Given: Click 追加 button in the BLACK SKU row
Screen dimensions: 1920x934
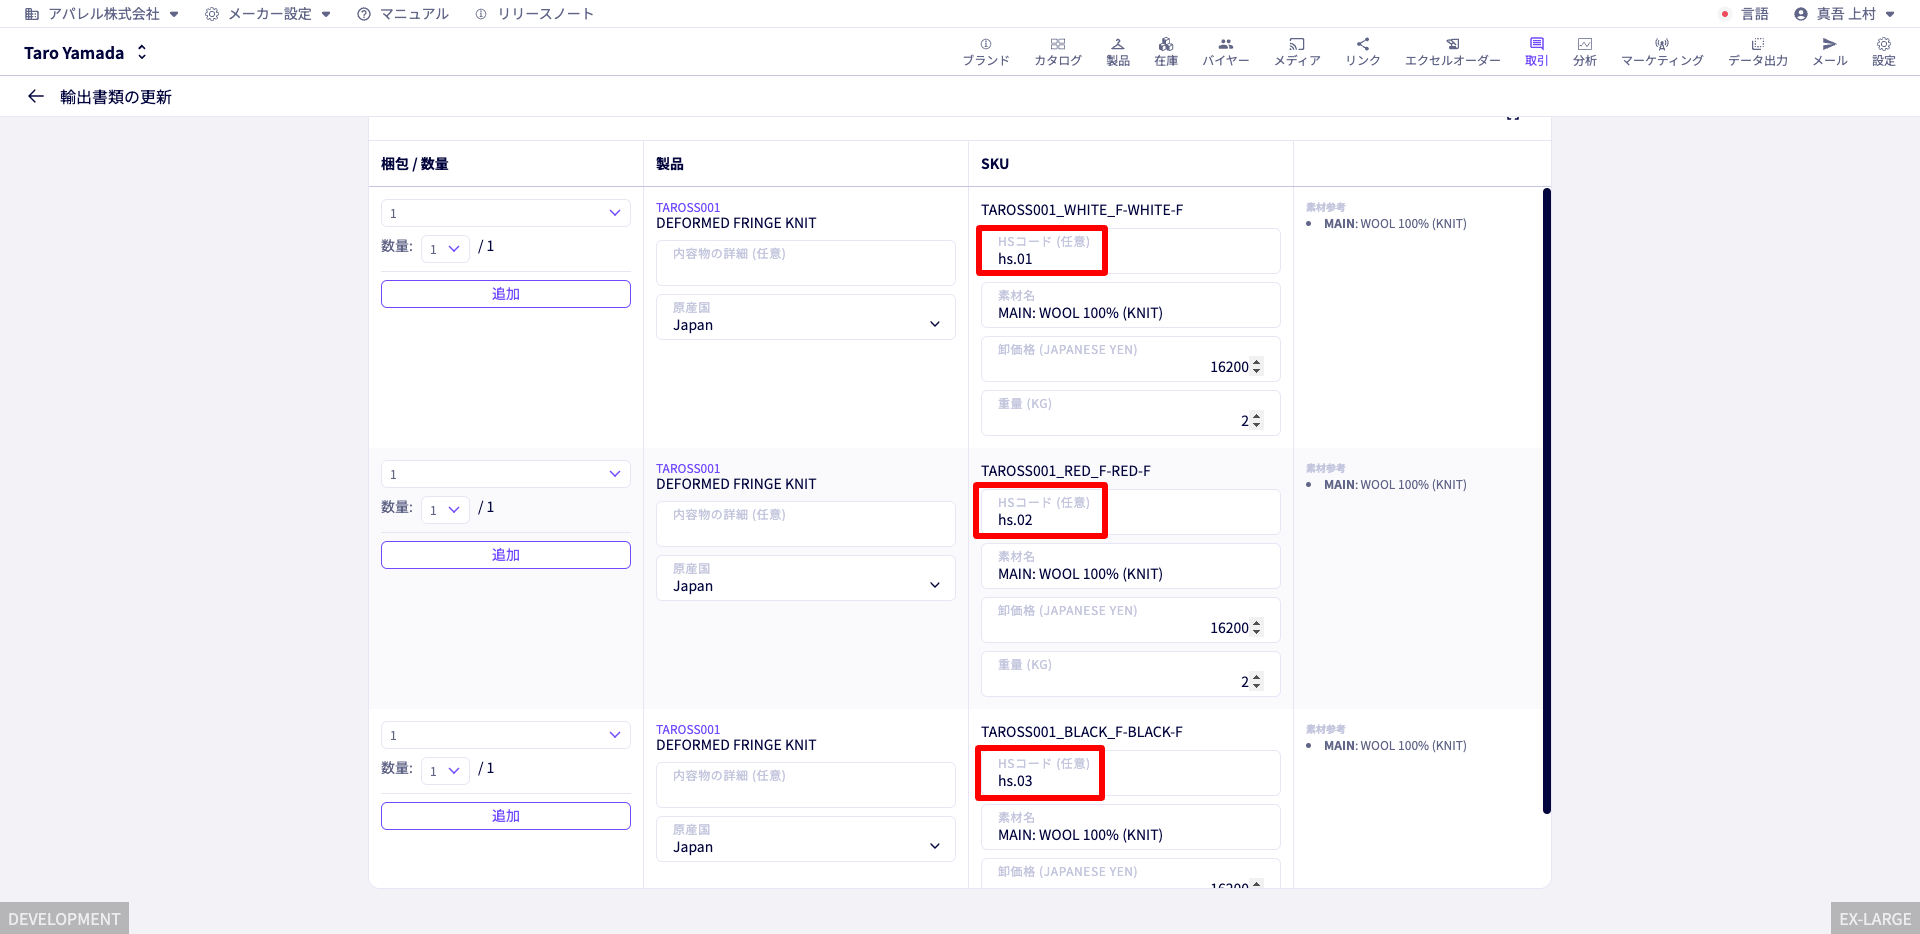Looking at the screenshot, I should point(506,816).
